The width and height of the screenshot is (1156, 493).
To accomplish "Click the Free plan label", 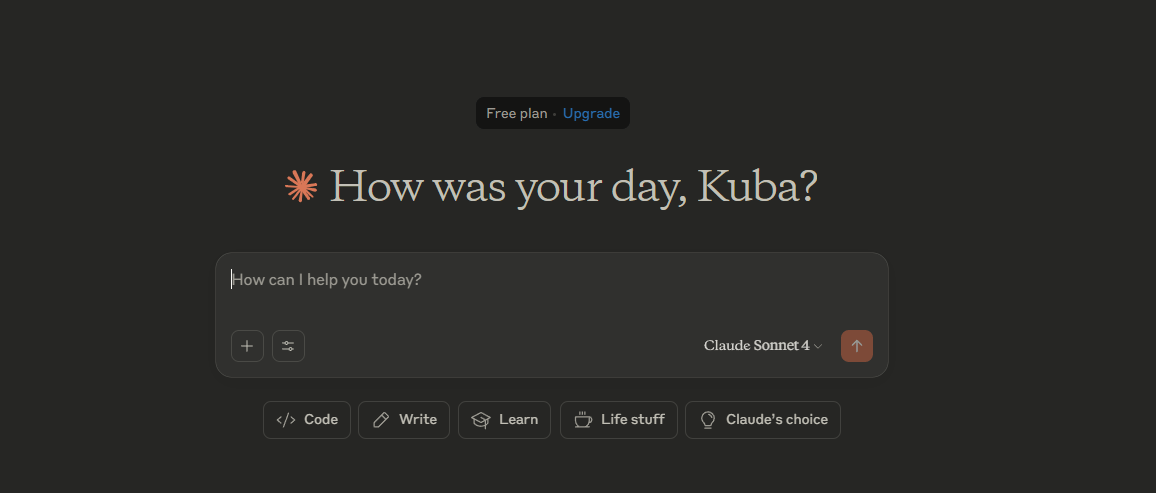I will click(516, 114).
